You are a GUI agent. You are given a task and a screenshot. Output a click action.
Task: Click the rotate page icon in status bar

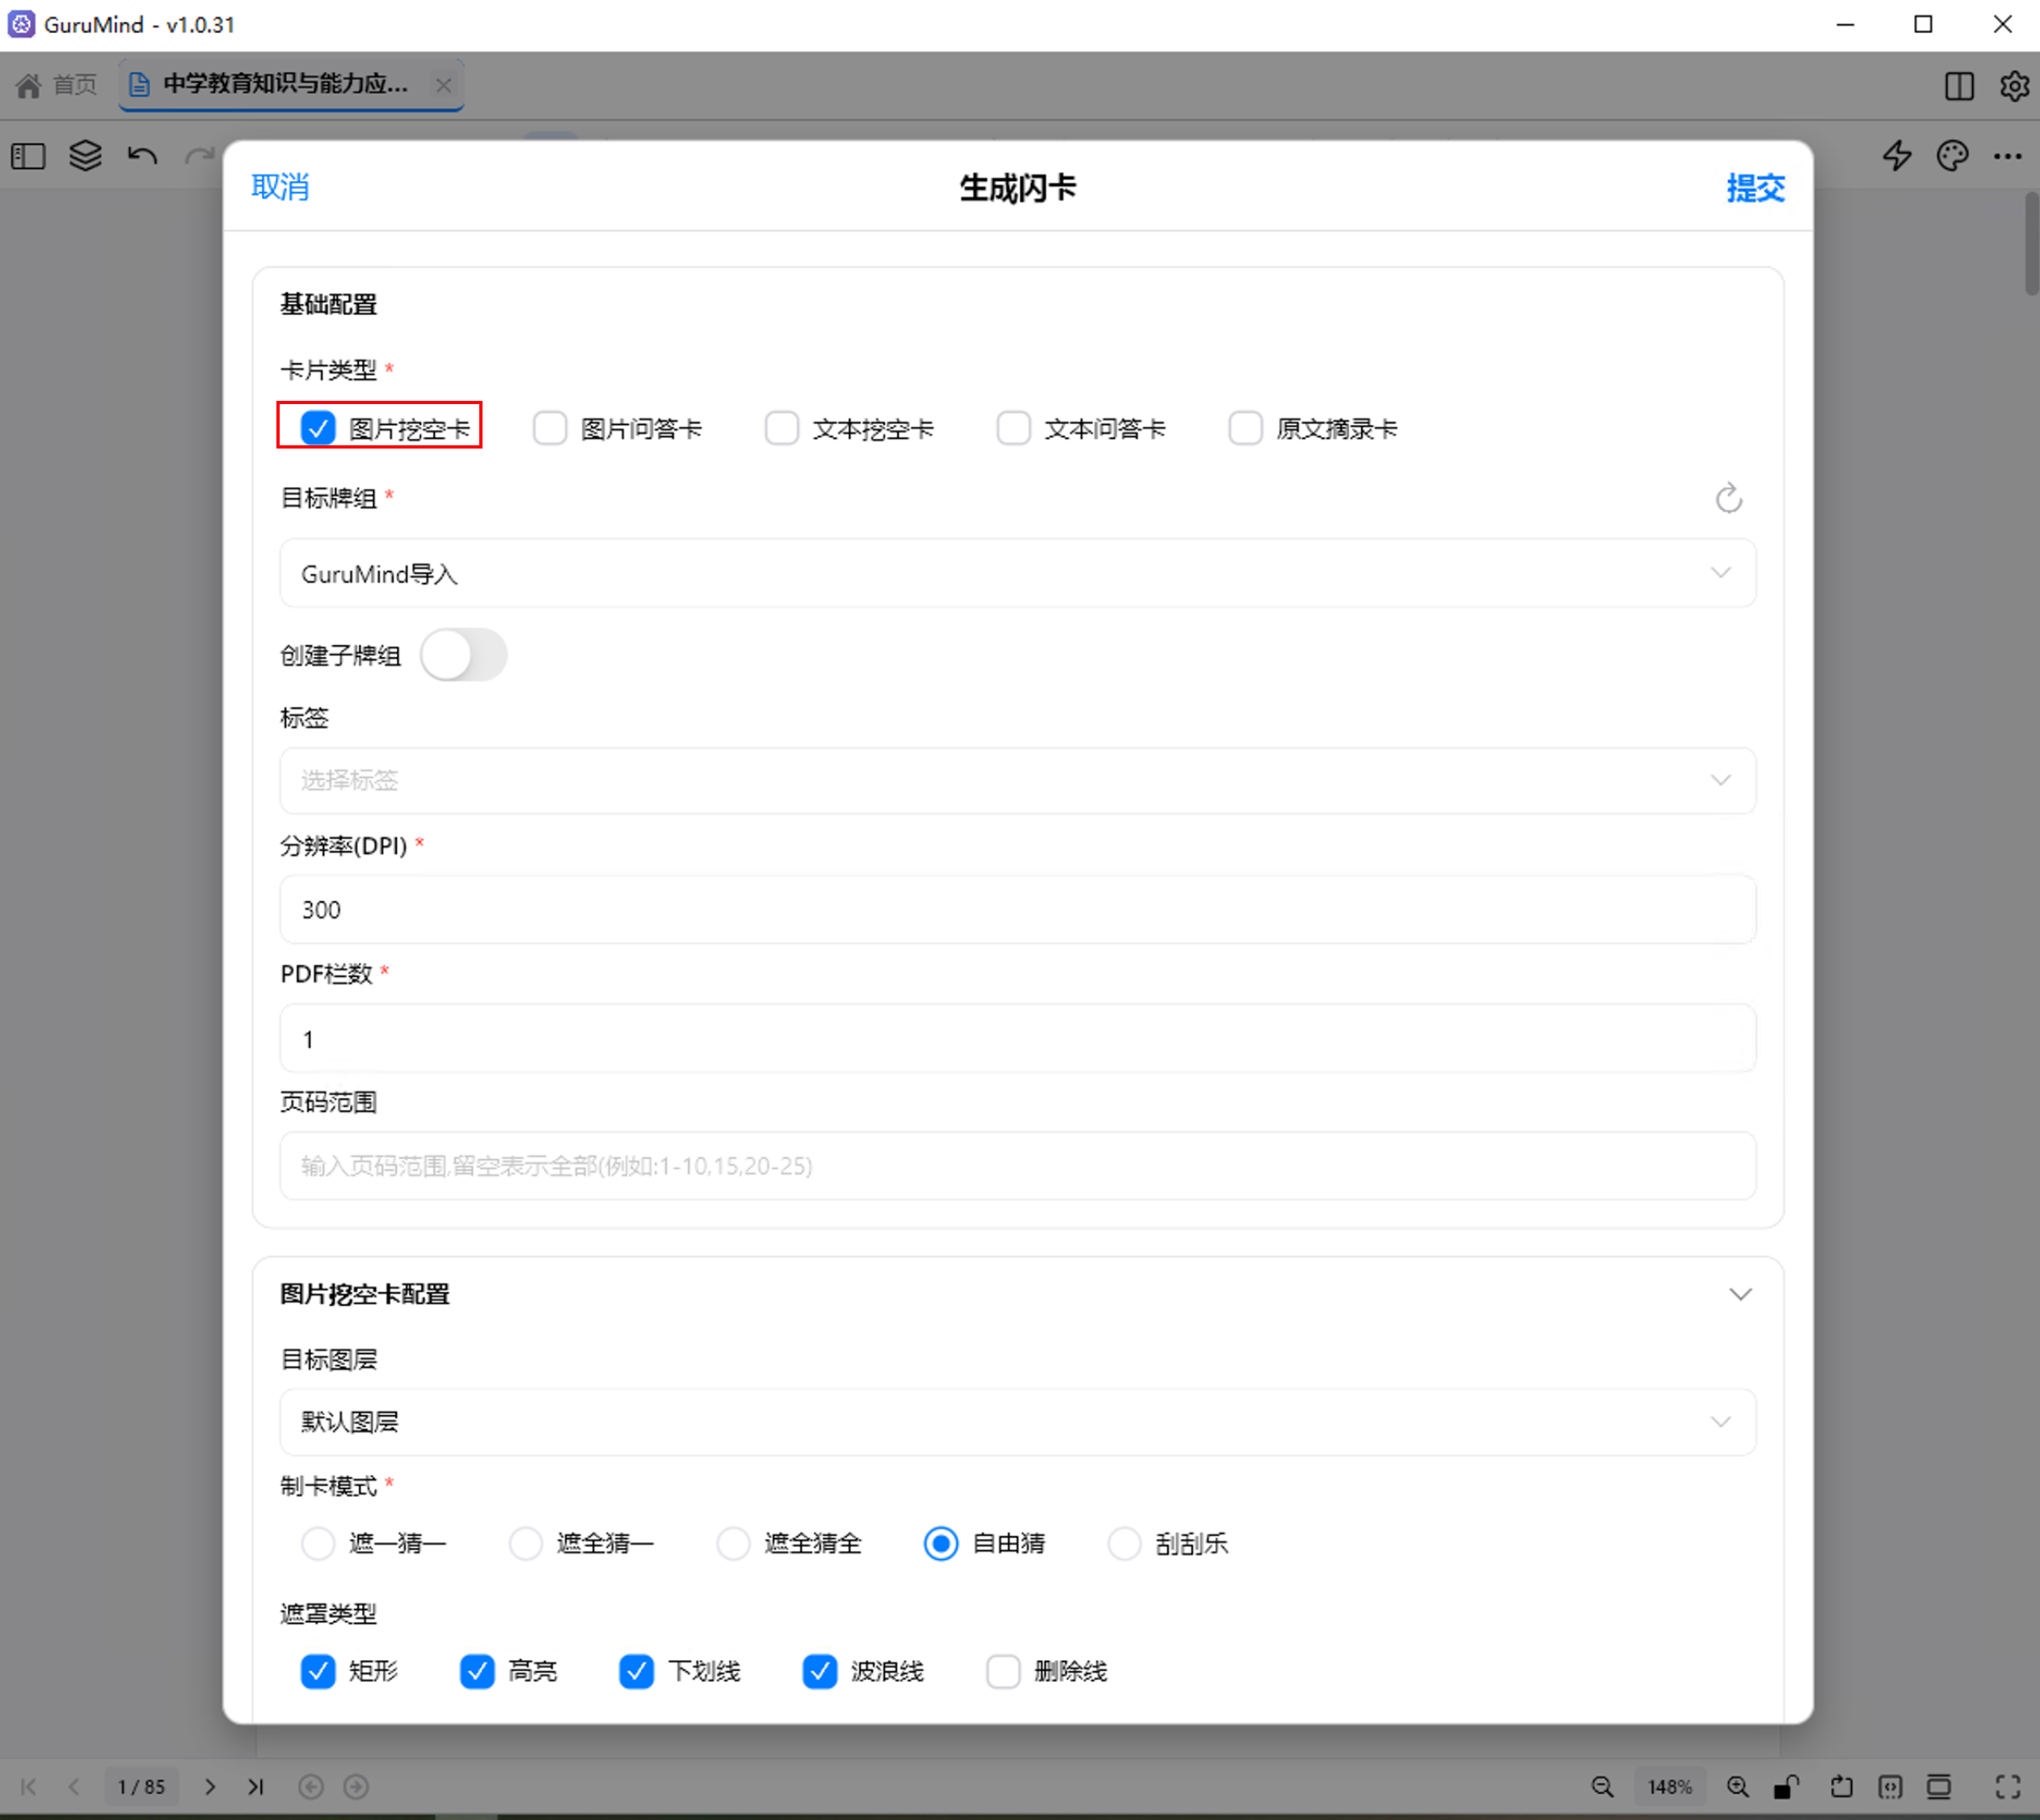click(x=1843, y=1787)
